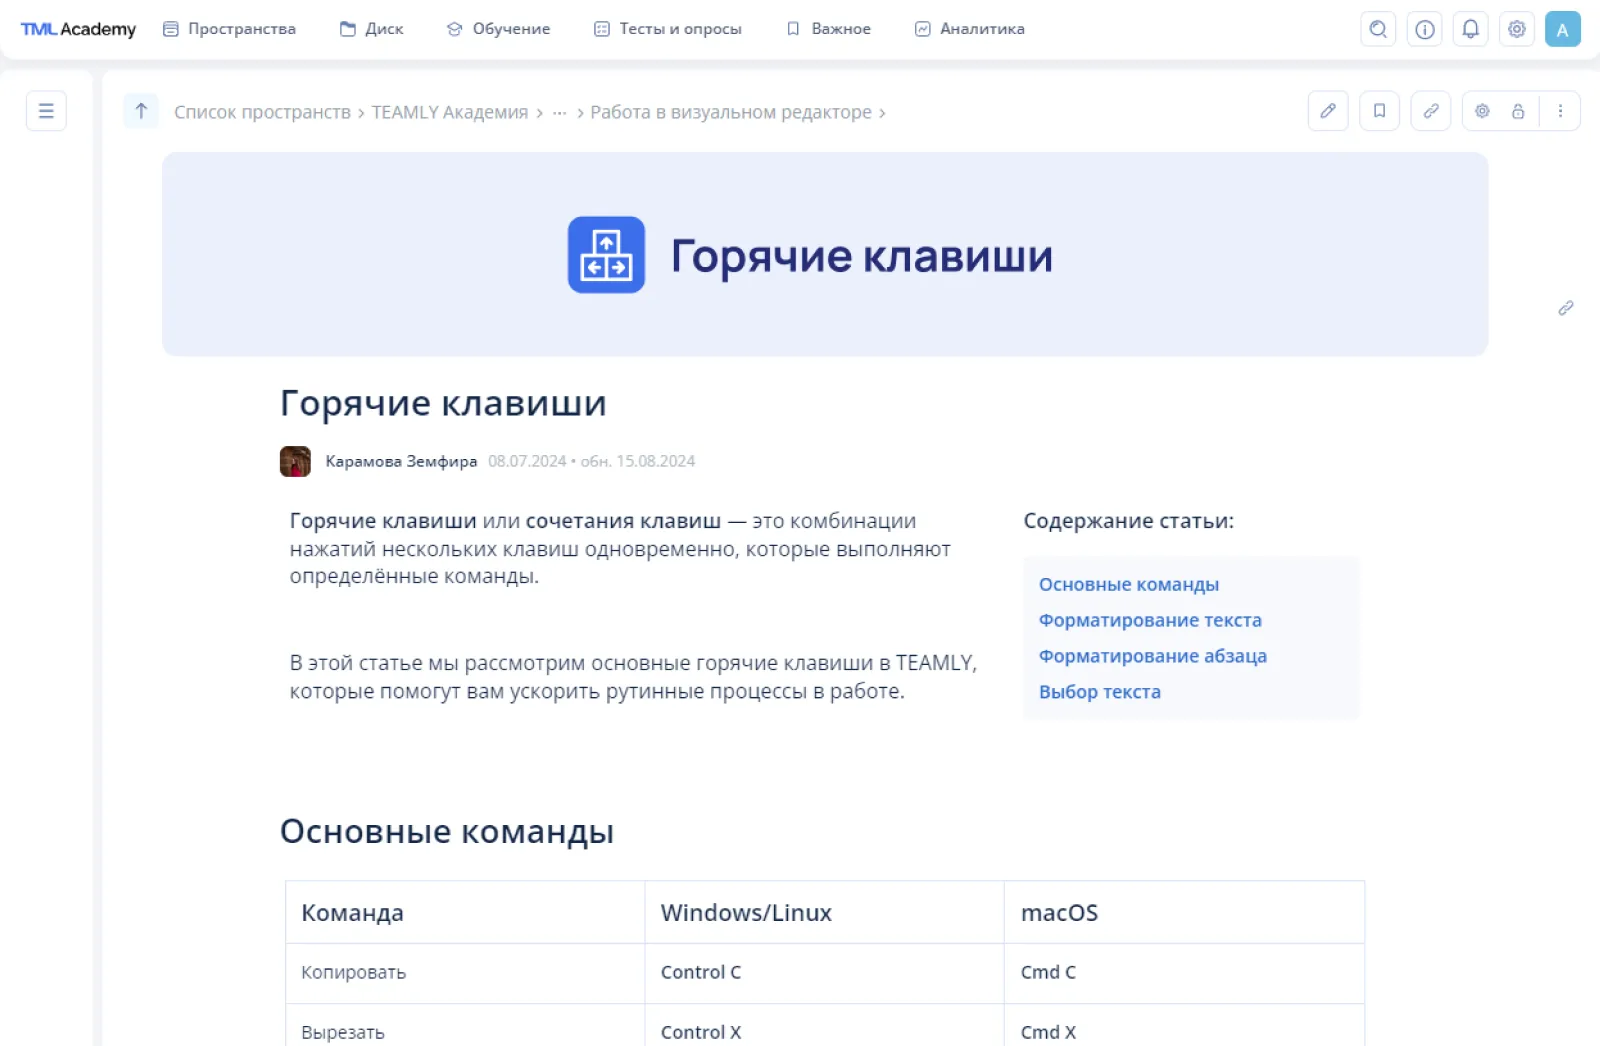Edit the article with the pencil icon
Image resolution: width=1600 pixels, height=1046 pixels.
[x=1328, y=111]
